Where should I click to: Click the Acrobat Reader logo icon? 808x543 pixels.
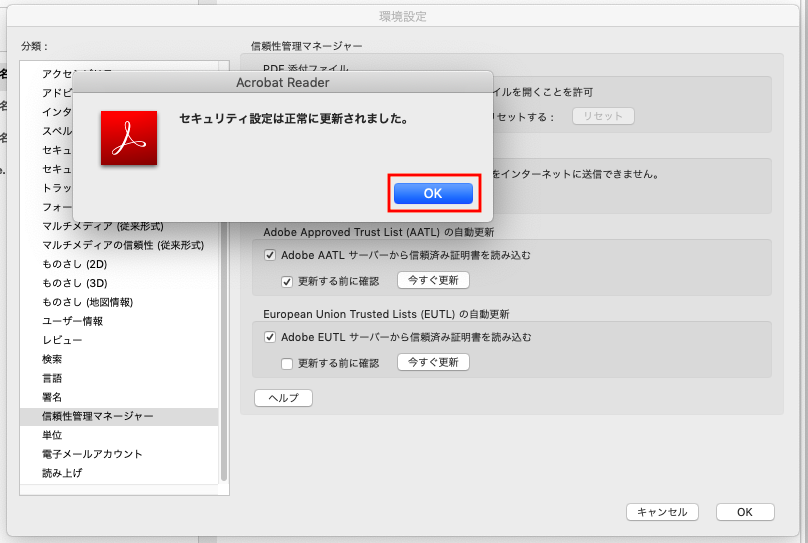(x=129, y=138)
